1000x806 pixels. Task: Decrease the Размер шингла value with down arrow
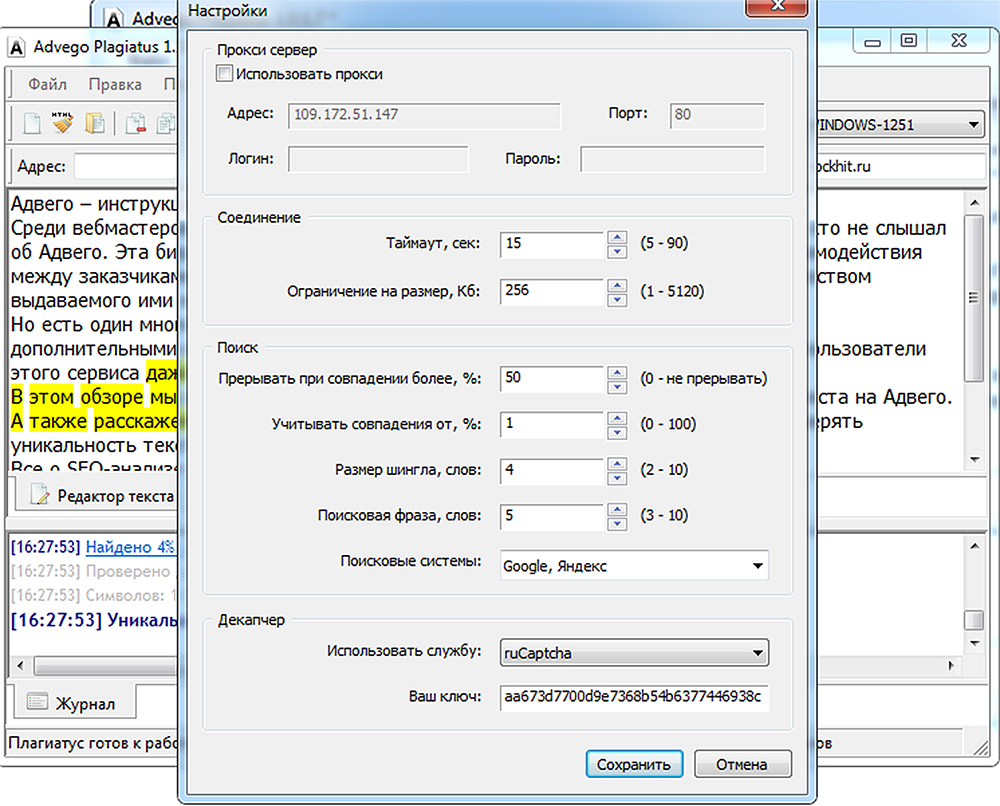(x=618, y=476)
